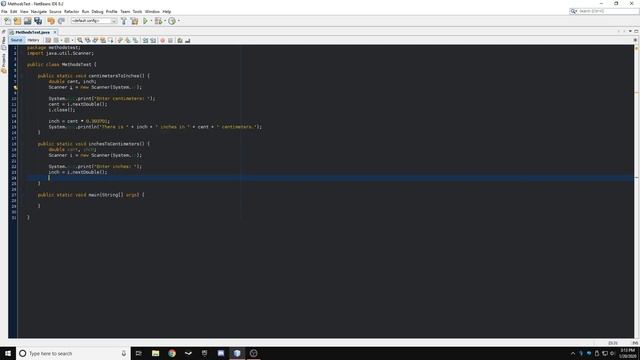Screen dimensions: 640x360
Task: Open the Profile Project dropdown arrow
Action: pyautogui.click(x=178, y=21)
